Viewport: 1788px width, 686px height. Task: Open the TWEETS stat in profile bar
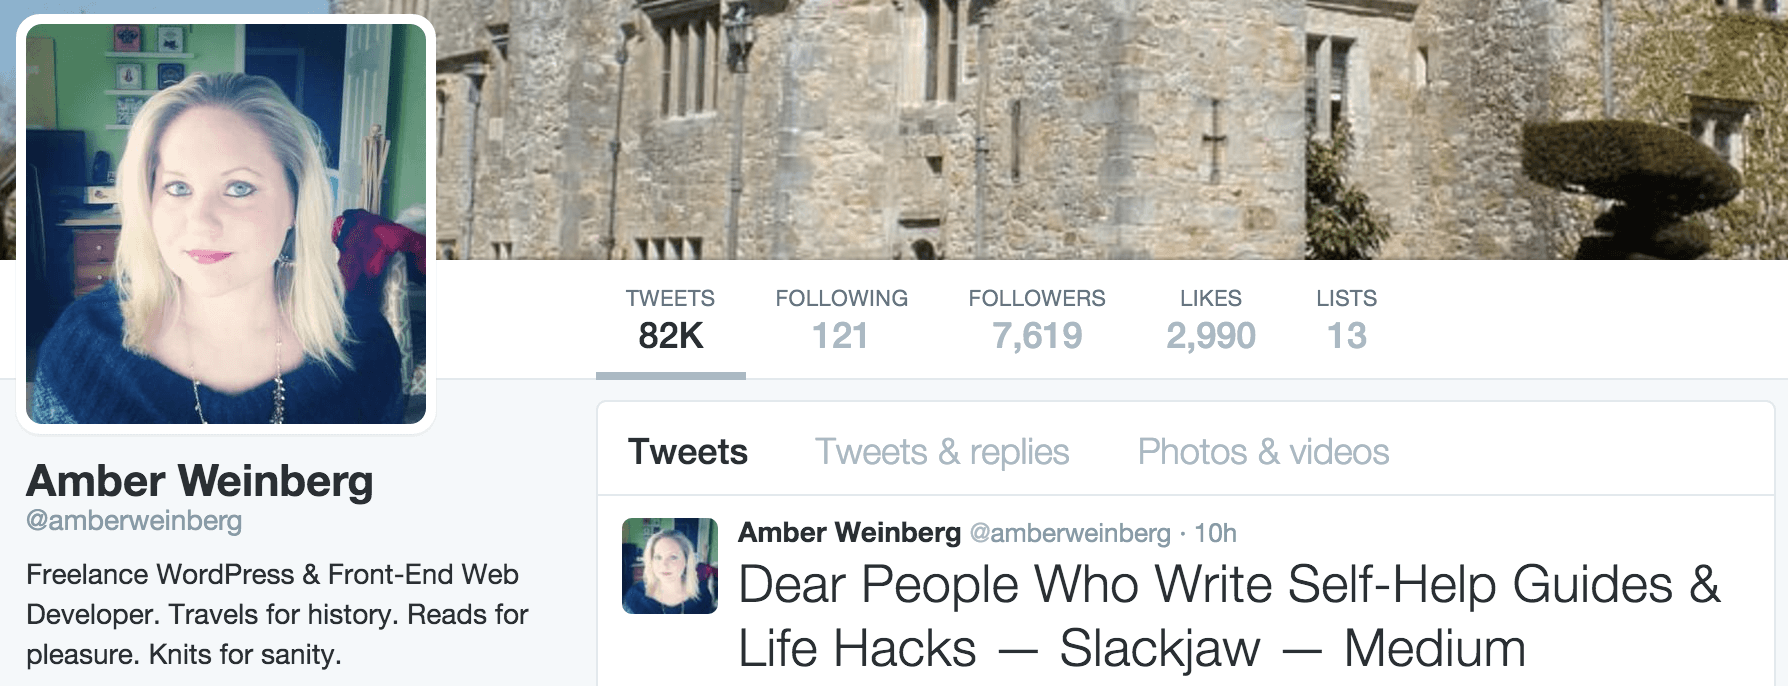coord(670,320)
